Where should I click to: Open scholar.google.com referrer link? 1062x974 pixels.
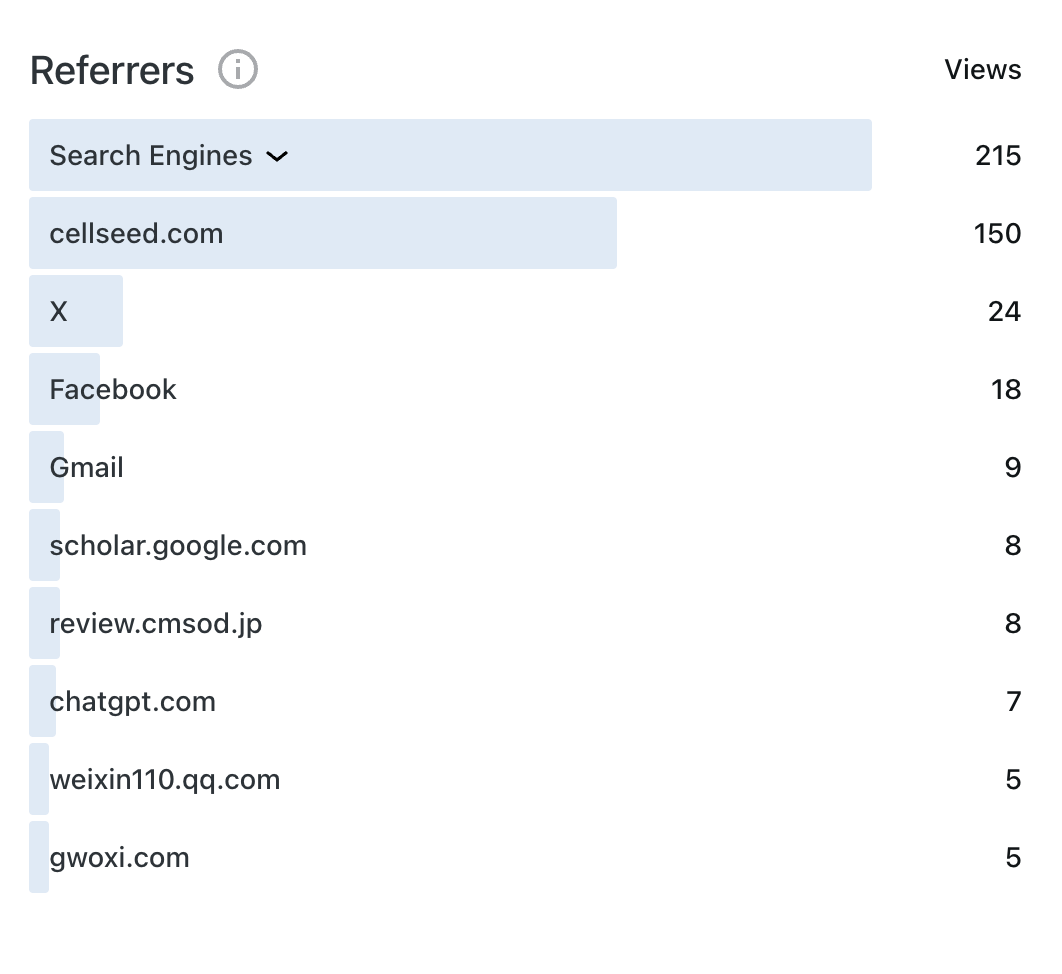(178, 546)
